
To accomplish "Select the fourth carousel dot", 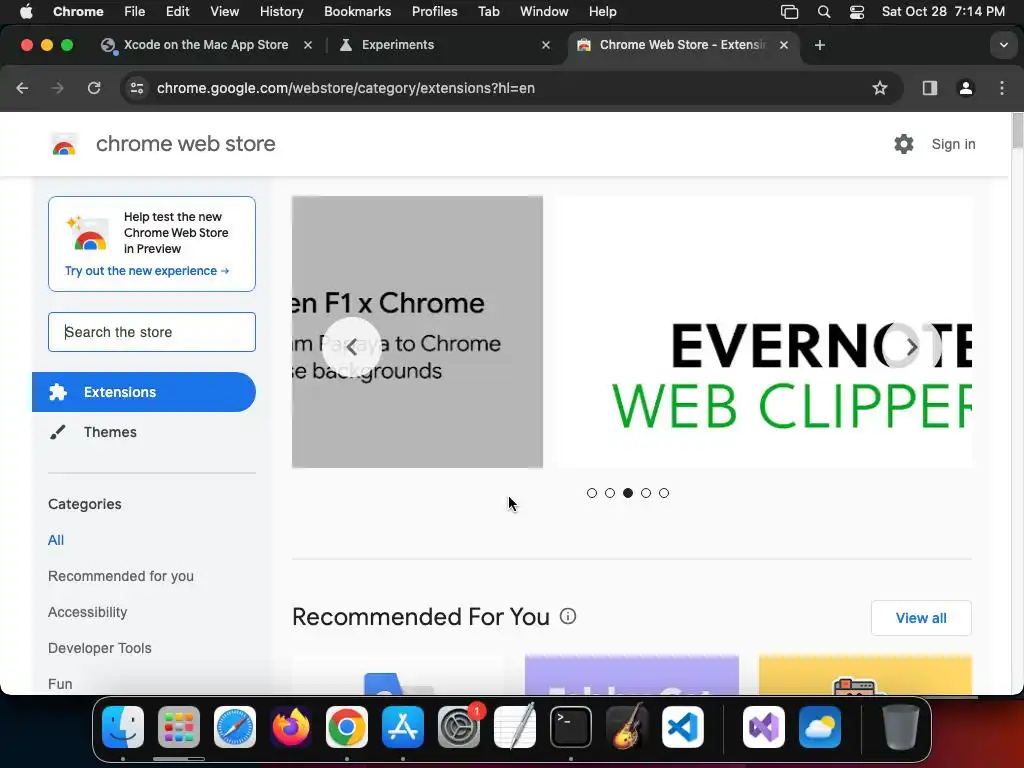I will (x=646, y=493).
